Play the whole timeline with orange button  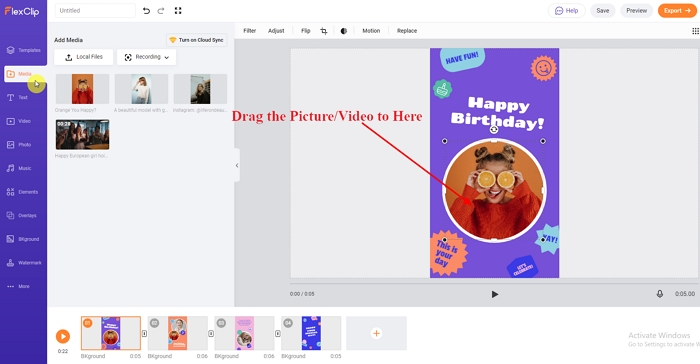click(63, 336)
